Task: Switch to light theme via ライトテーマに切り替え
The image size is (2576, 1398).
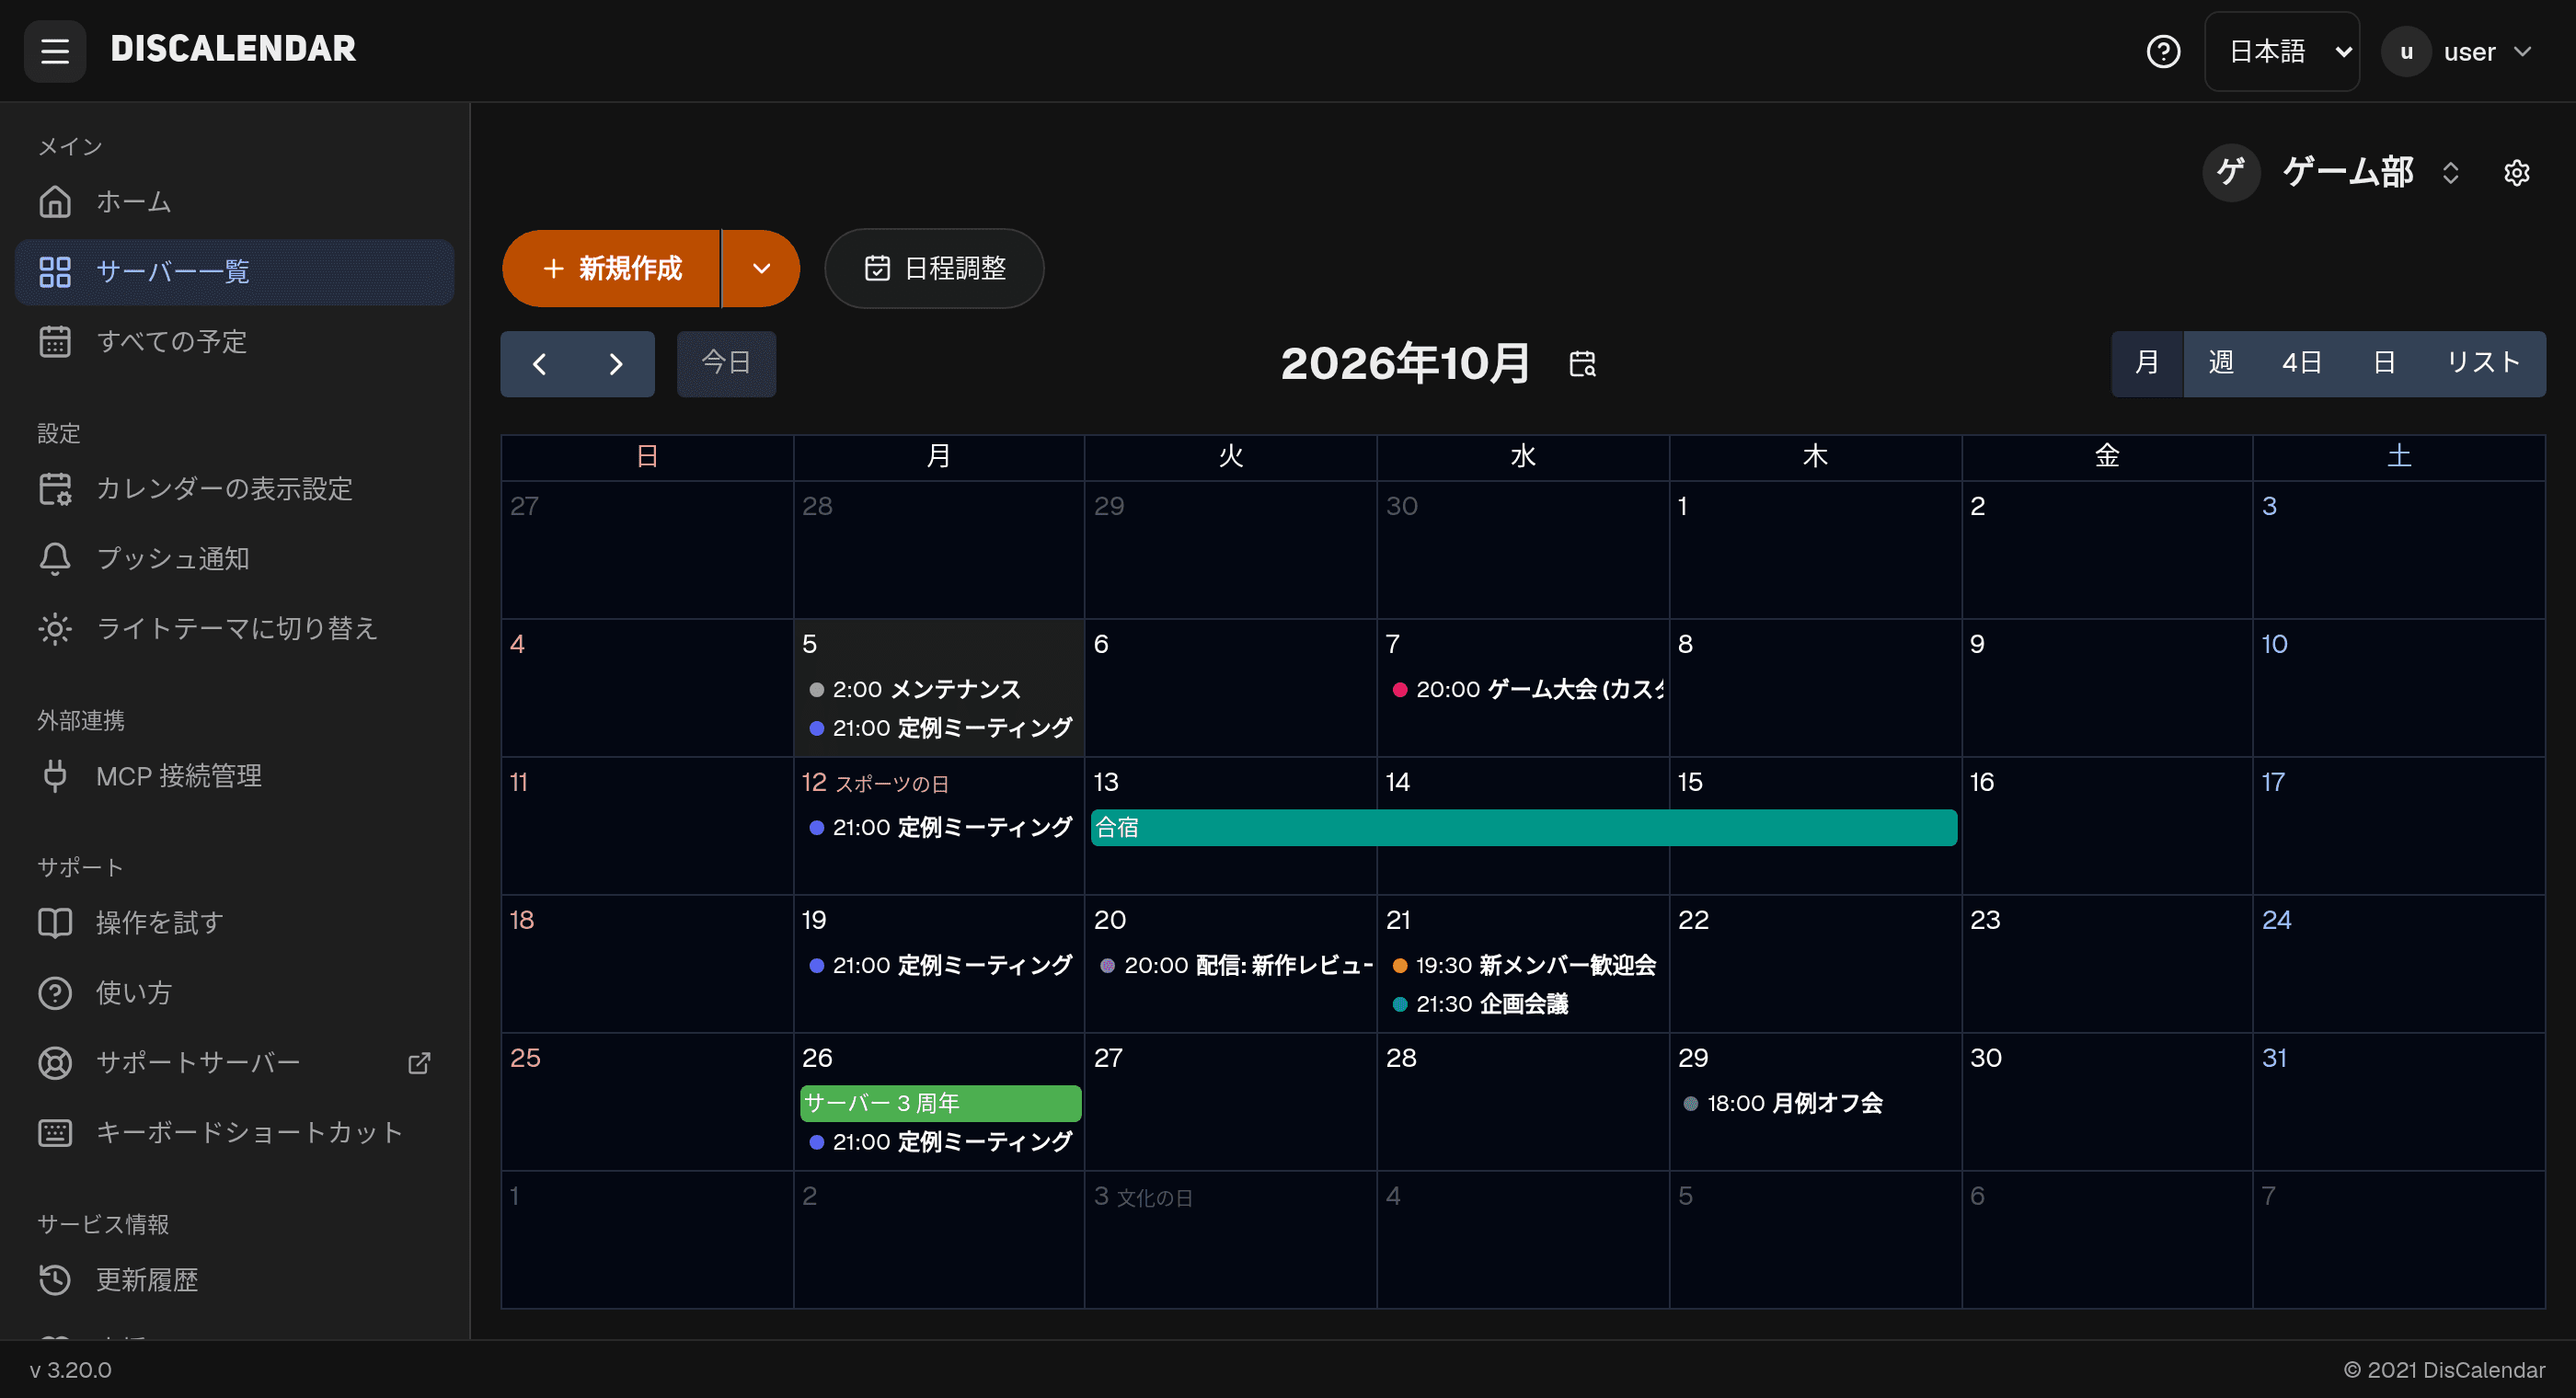Action: (234, 629)
